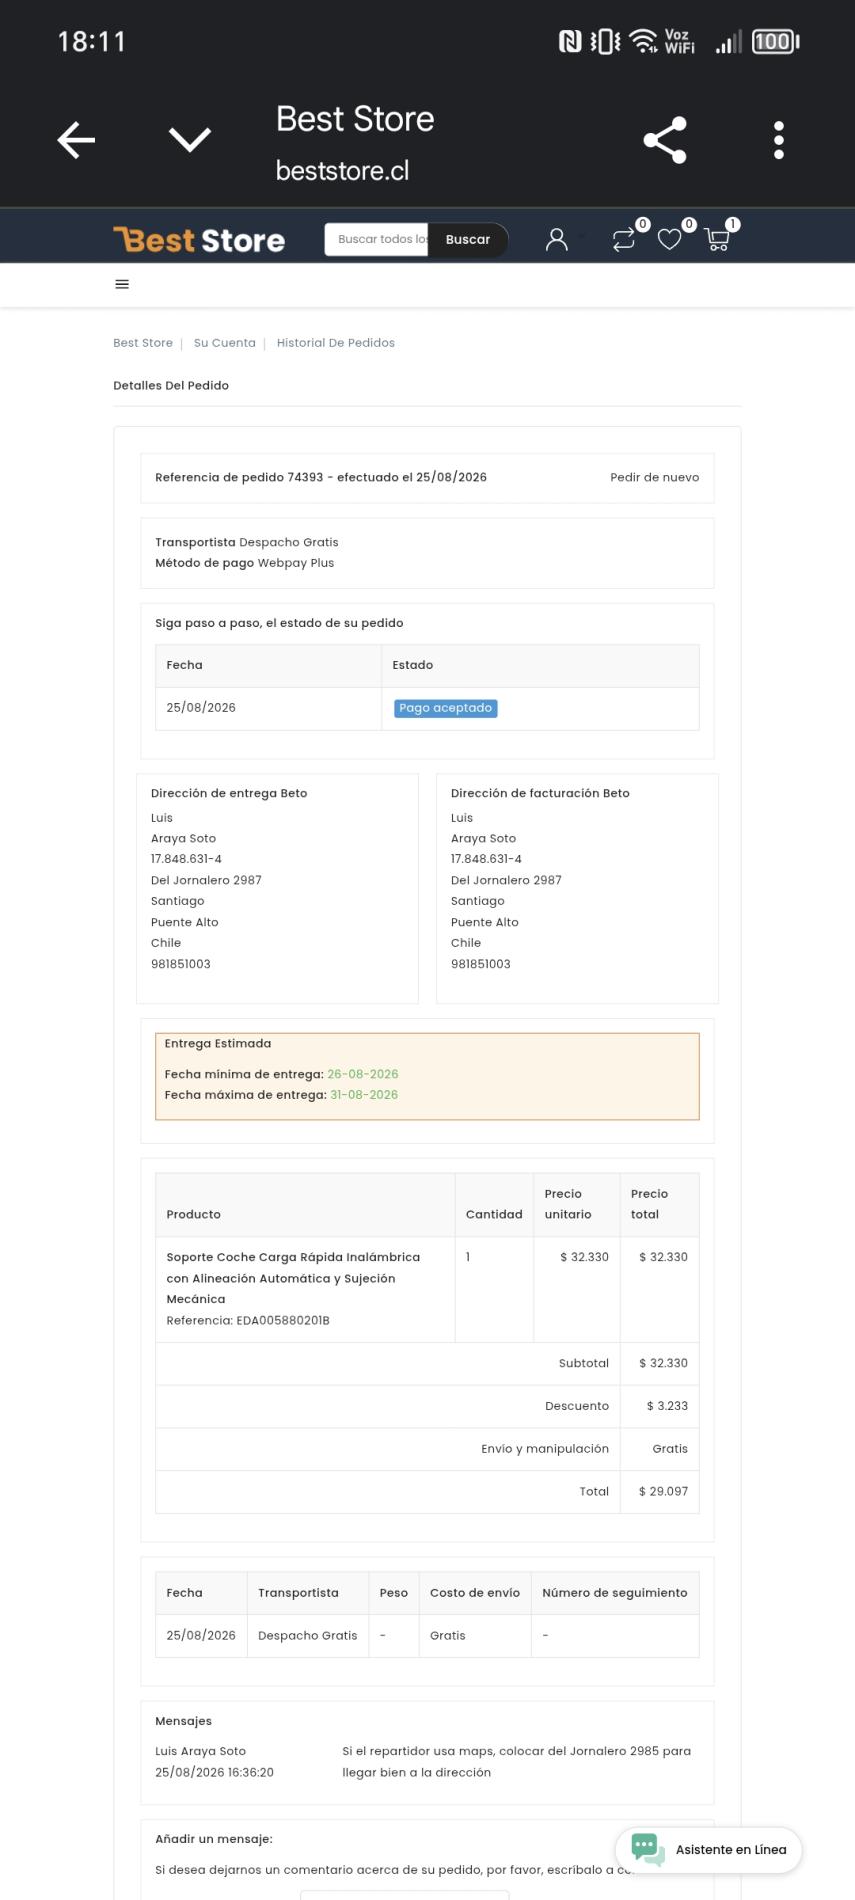This screenshot has height=1900, width=855.
Task: Expand the page info chevron
Action: [x=190, y=140]
